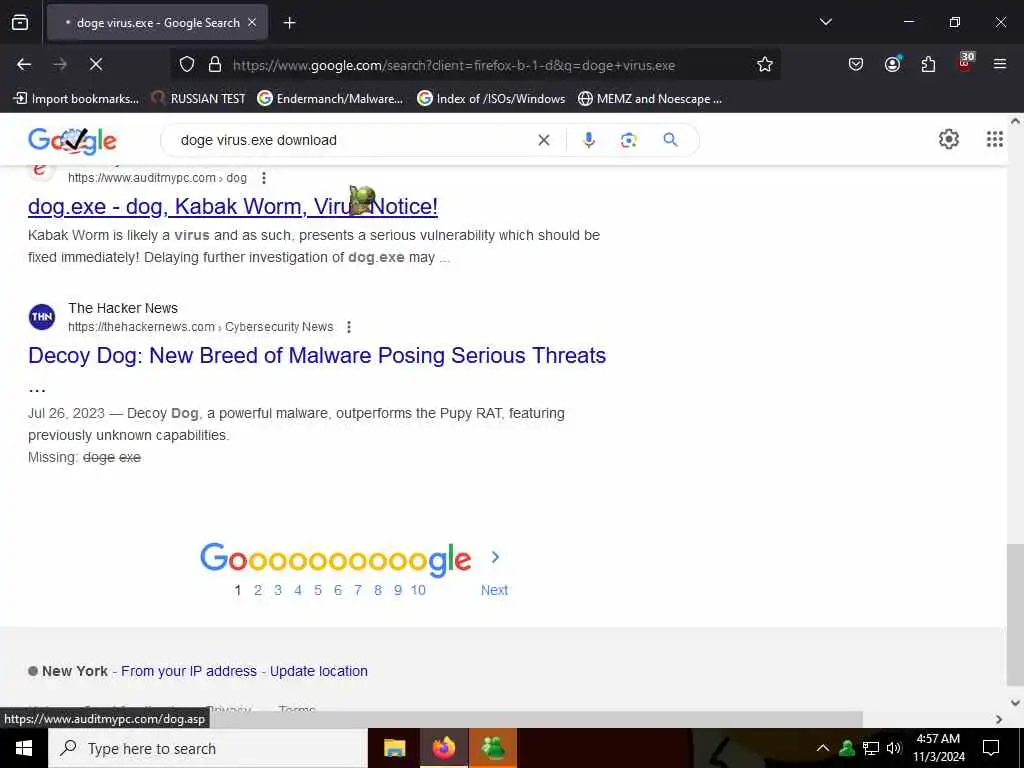This screenshot has height=768, width=1024.
Task: Click Next results page link
Action: [494, 590]
